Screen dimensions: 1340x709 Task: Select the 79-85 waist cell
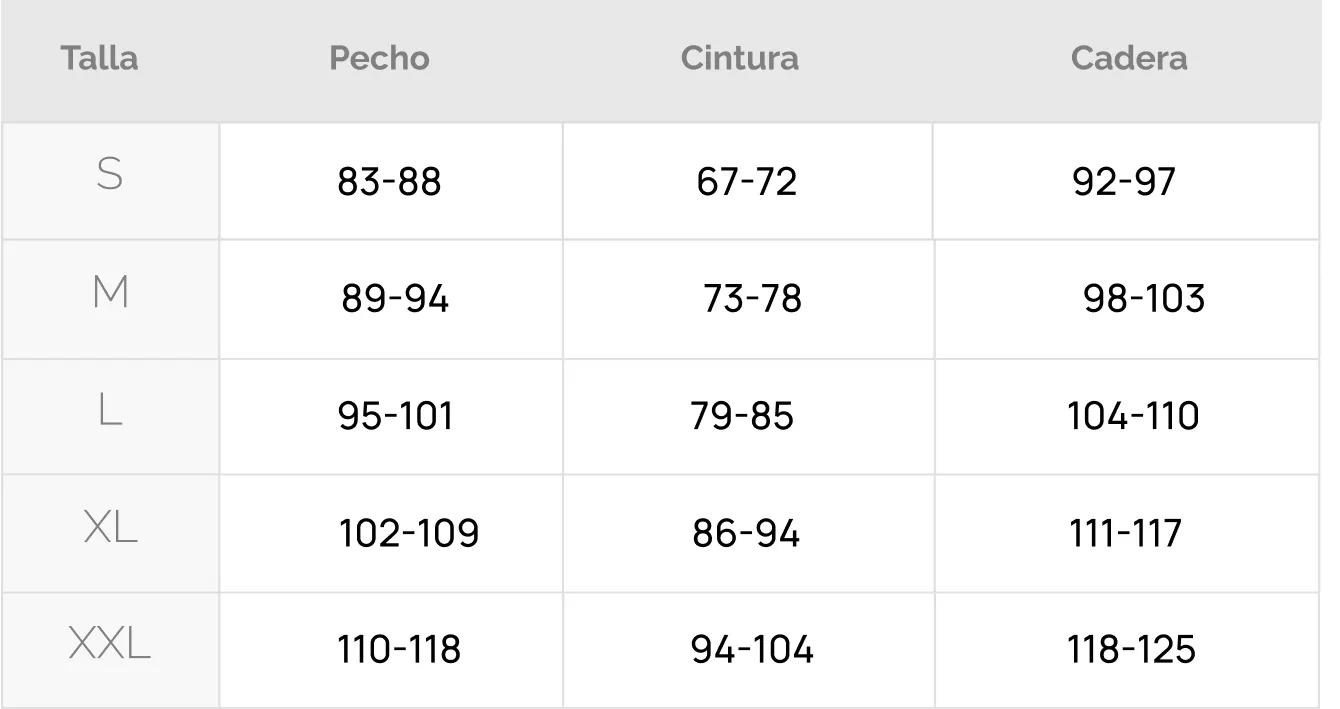(742, 415)
